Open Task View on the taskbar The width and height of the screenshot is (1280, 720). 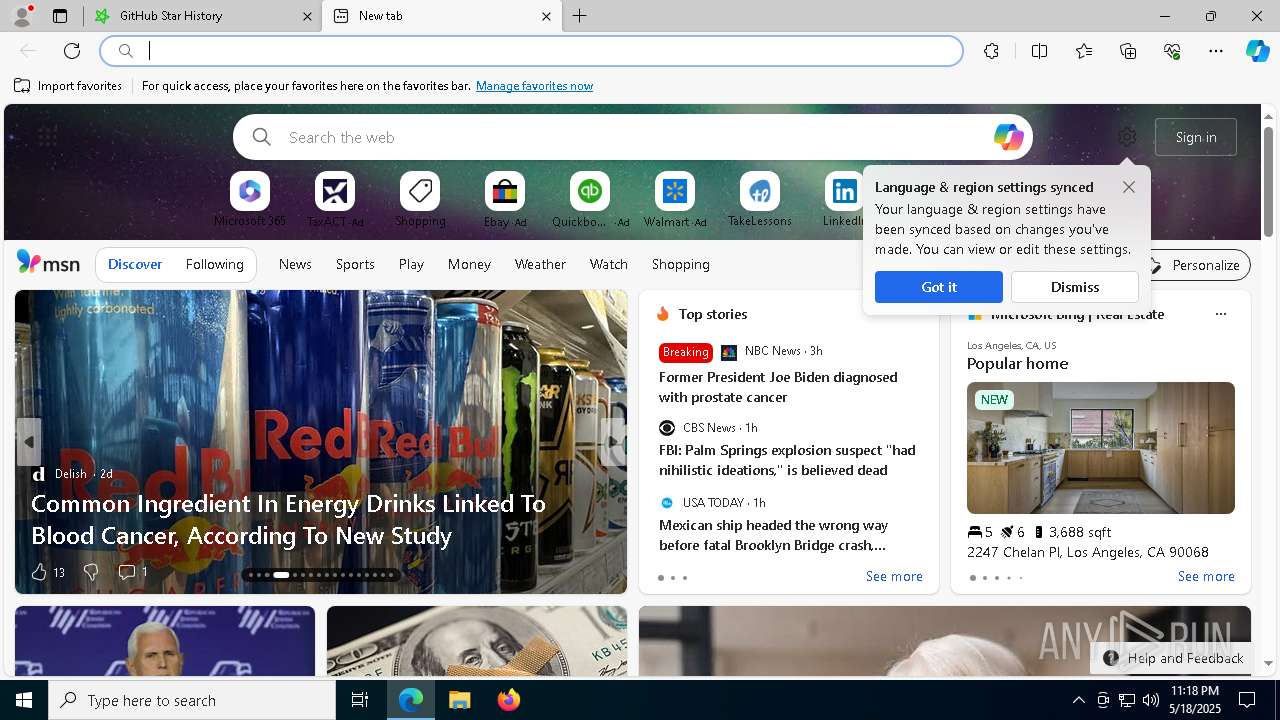point(360,700)
